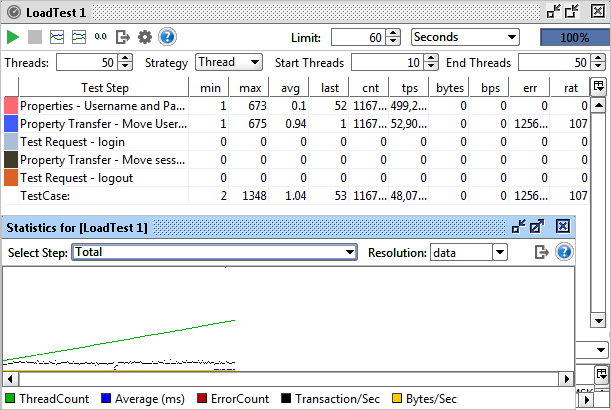Click the min column header
The image size is (611, 410).
pyautogui.click(x=210, y=87)
